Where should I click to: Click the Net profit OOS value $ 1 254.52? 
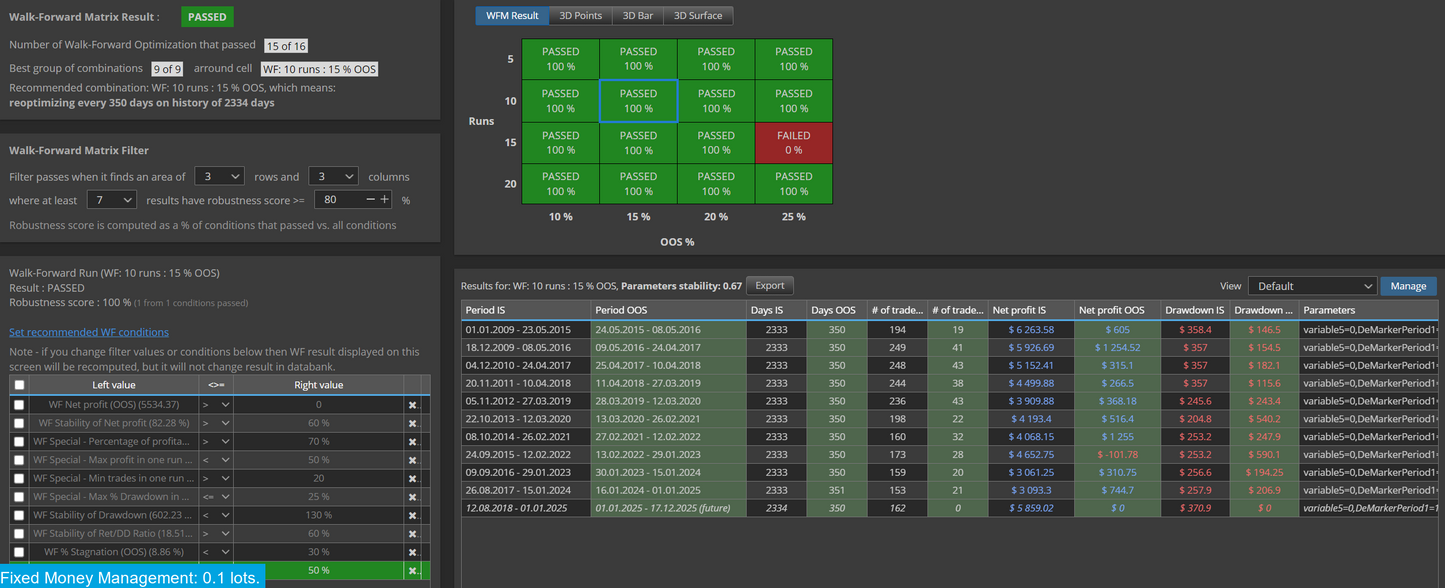(1117, 347)
